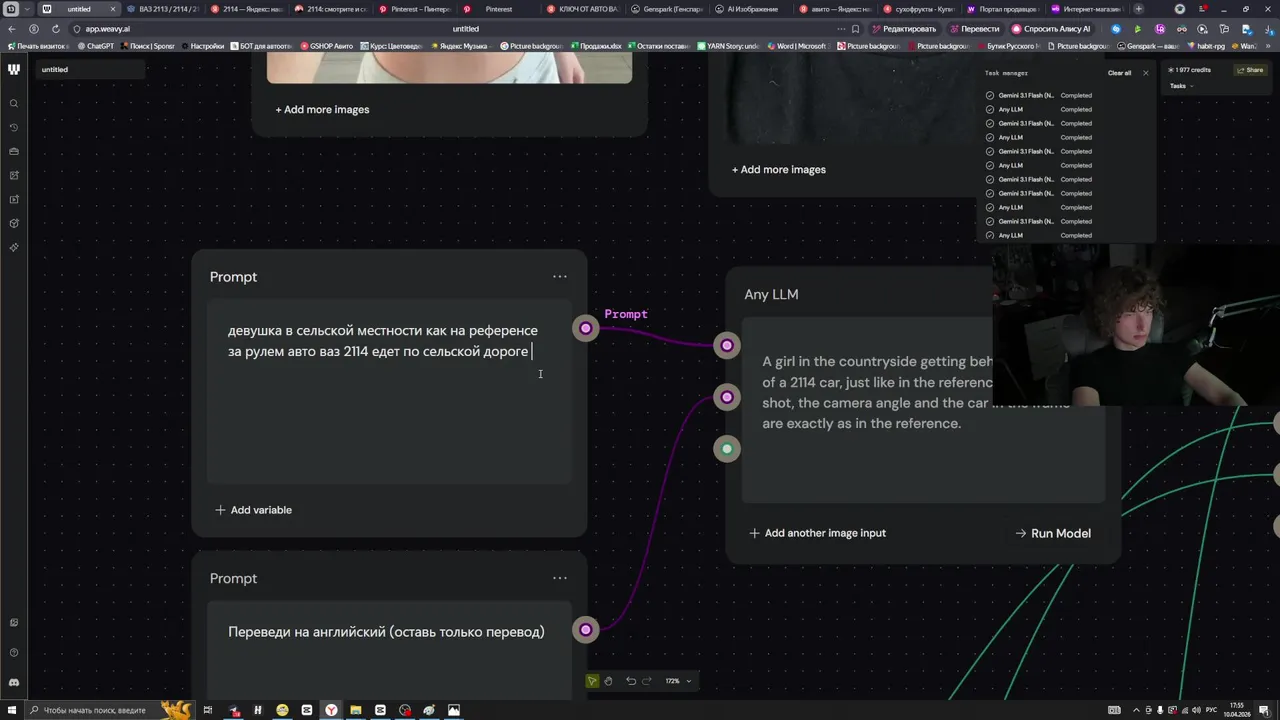Image resolution: width=1280 pixels, height=720 pixels.
Task: Click Add more images under the dark image
Action: pos(779,169)
